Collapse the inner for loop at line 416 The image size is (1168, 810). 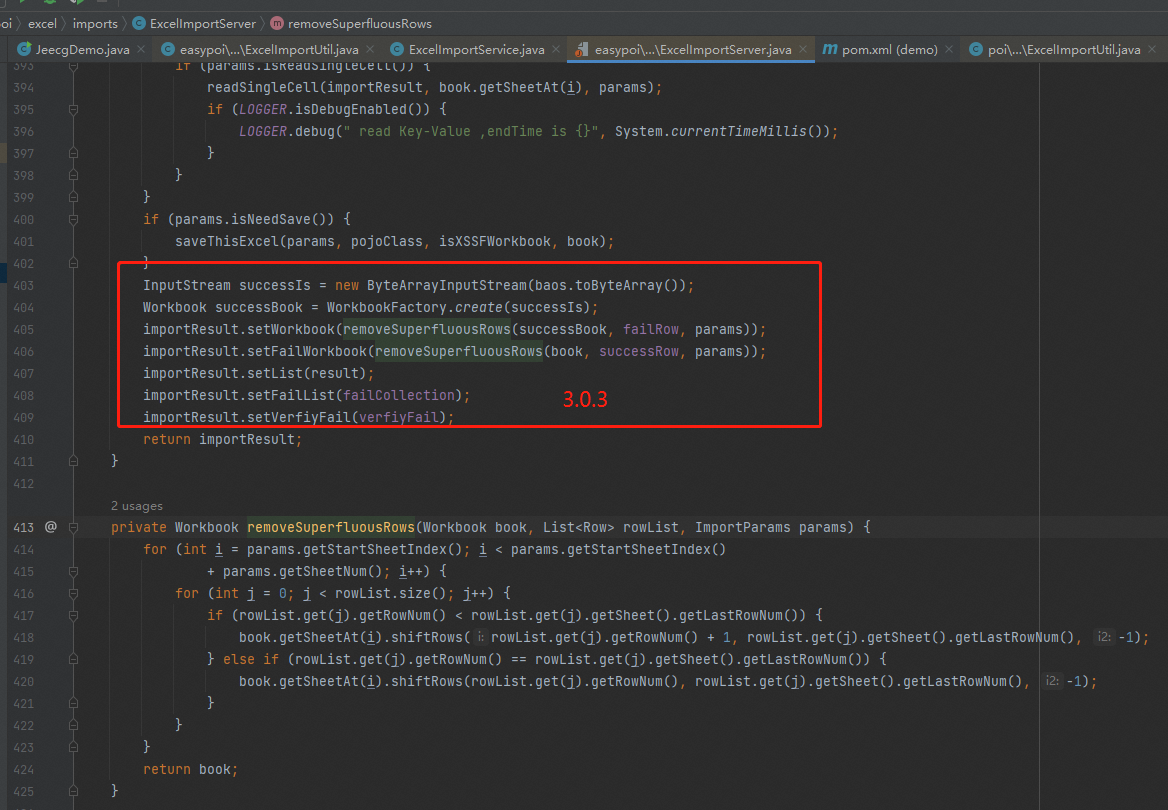click(73, 593)
